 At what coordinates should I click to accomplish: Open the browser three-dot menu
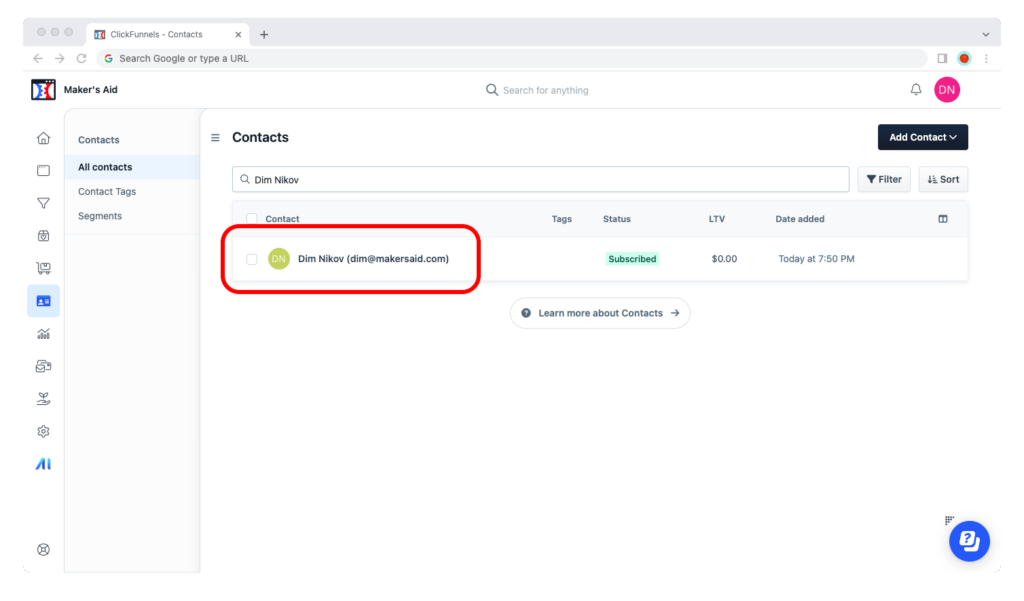[986, 58]
